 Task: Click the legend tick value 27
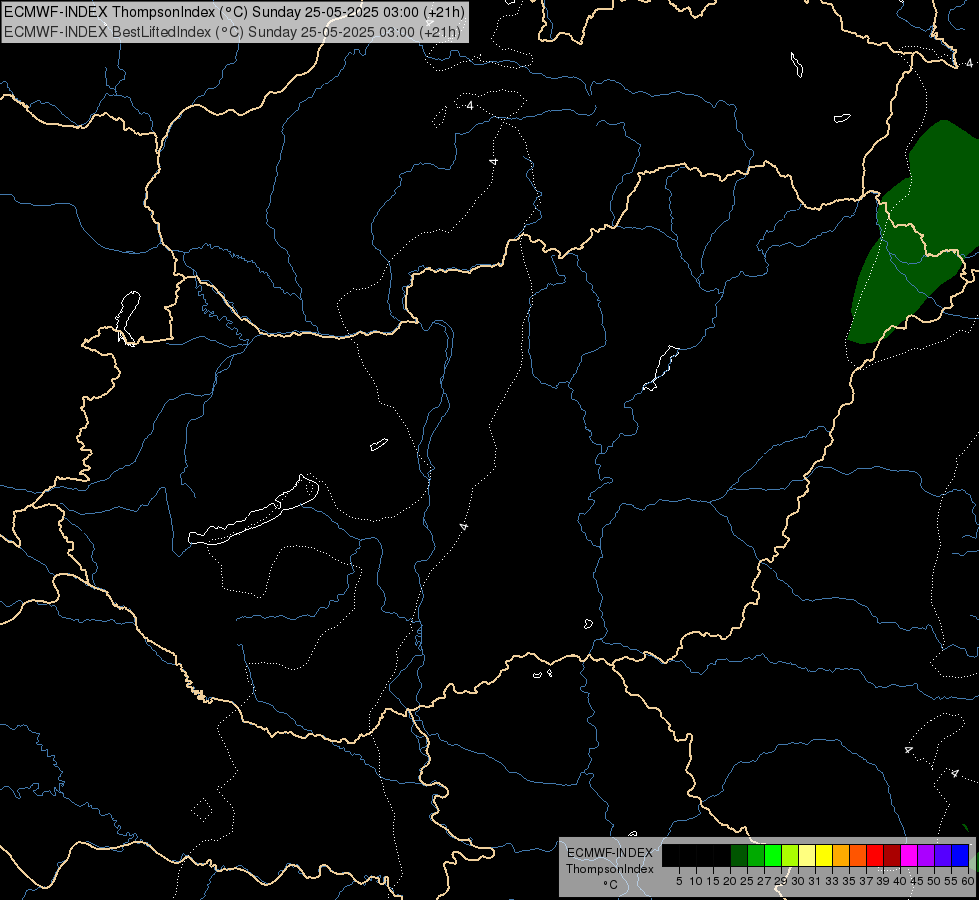coord(764,881)
